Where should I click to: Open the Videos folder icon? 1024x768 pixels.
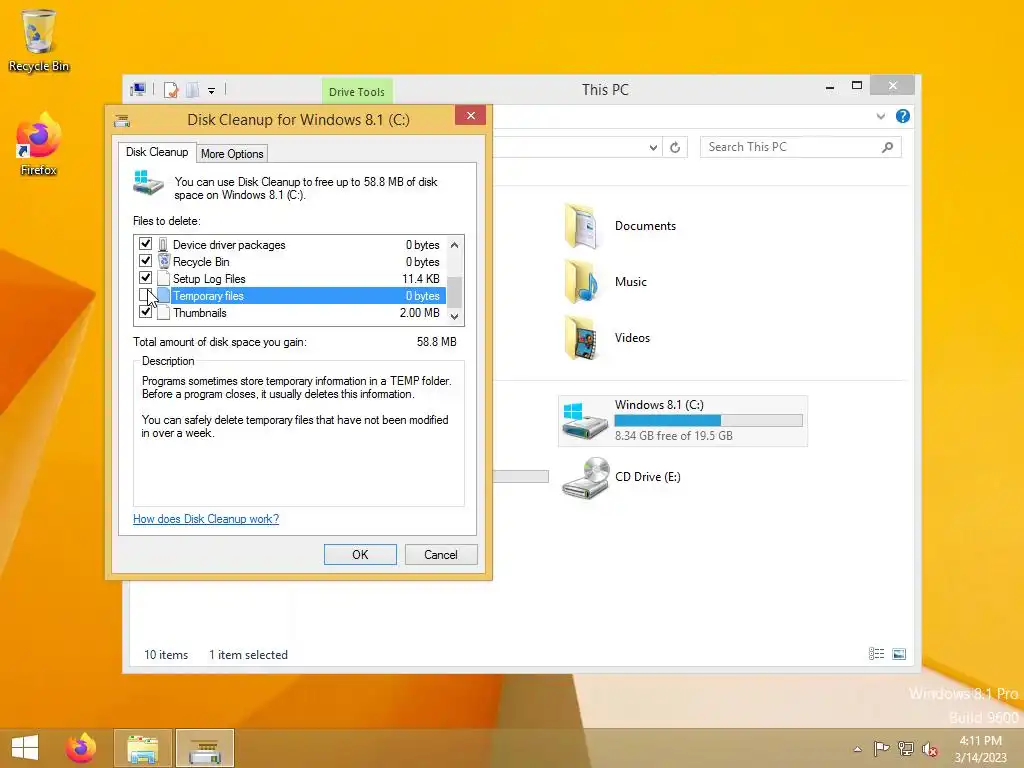coord(582,338)
